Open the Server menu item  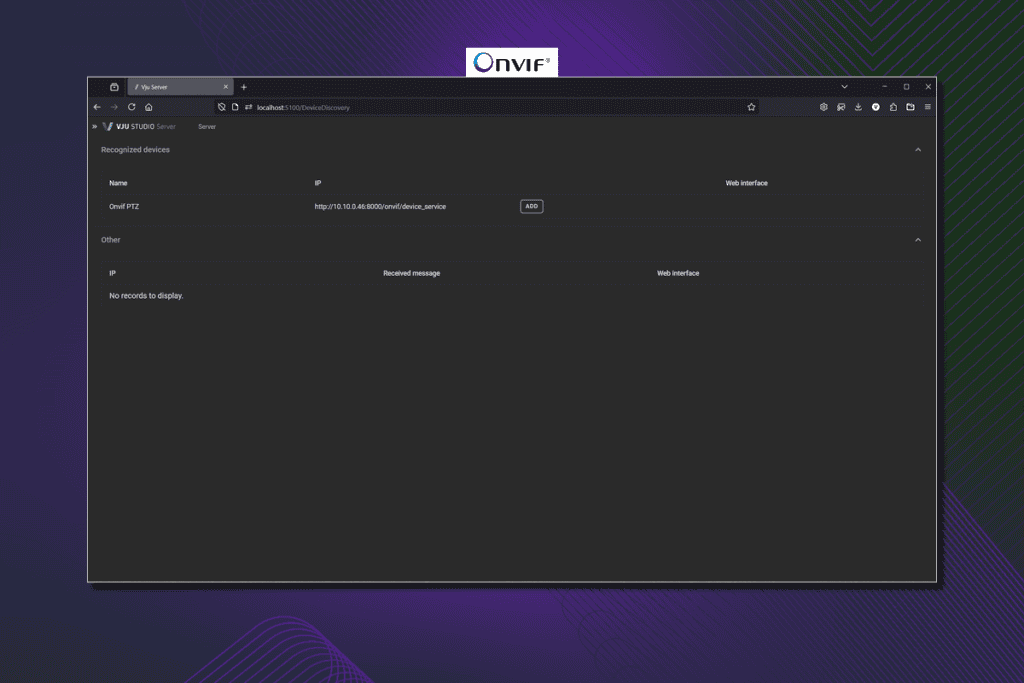click(207, 127)
